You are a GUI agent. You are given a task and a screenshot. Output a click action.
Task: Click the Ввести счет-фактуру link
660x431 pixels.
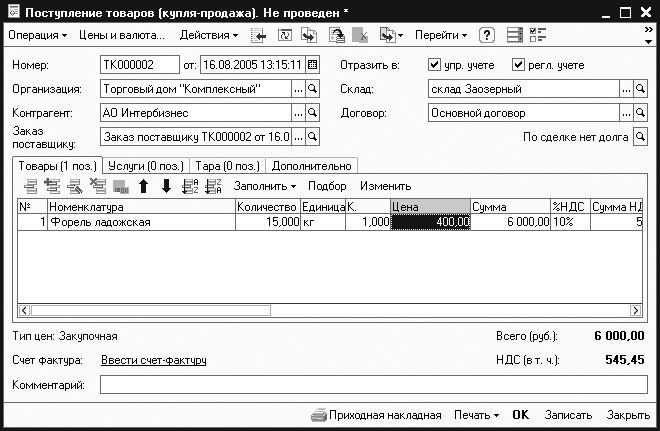coord(154,360)
